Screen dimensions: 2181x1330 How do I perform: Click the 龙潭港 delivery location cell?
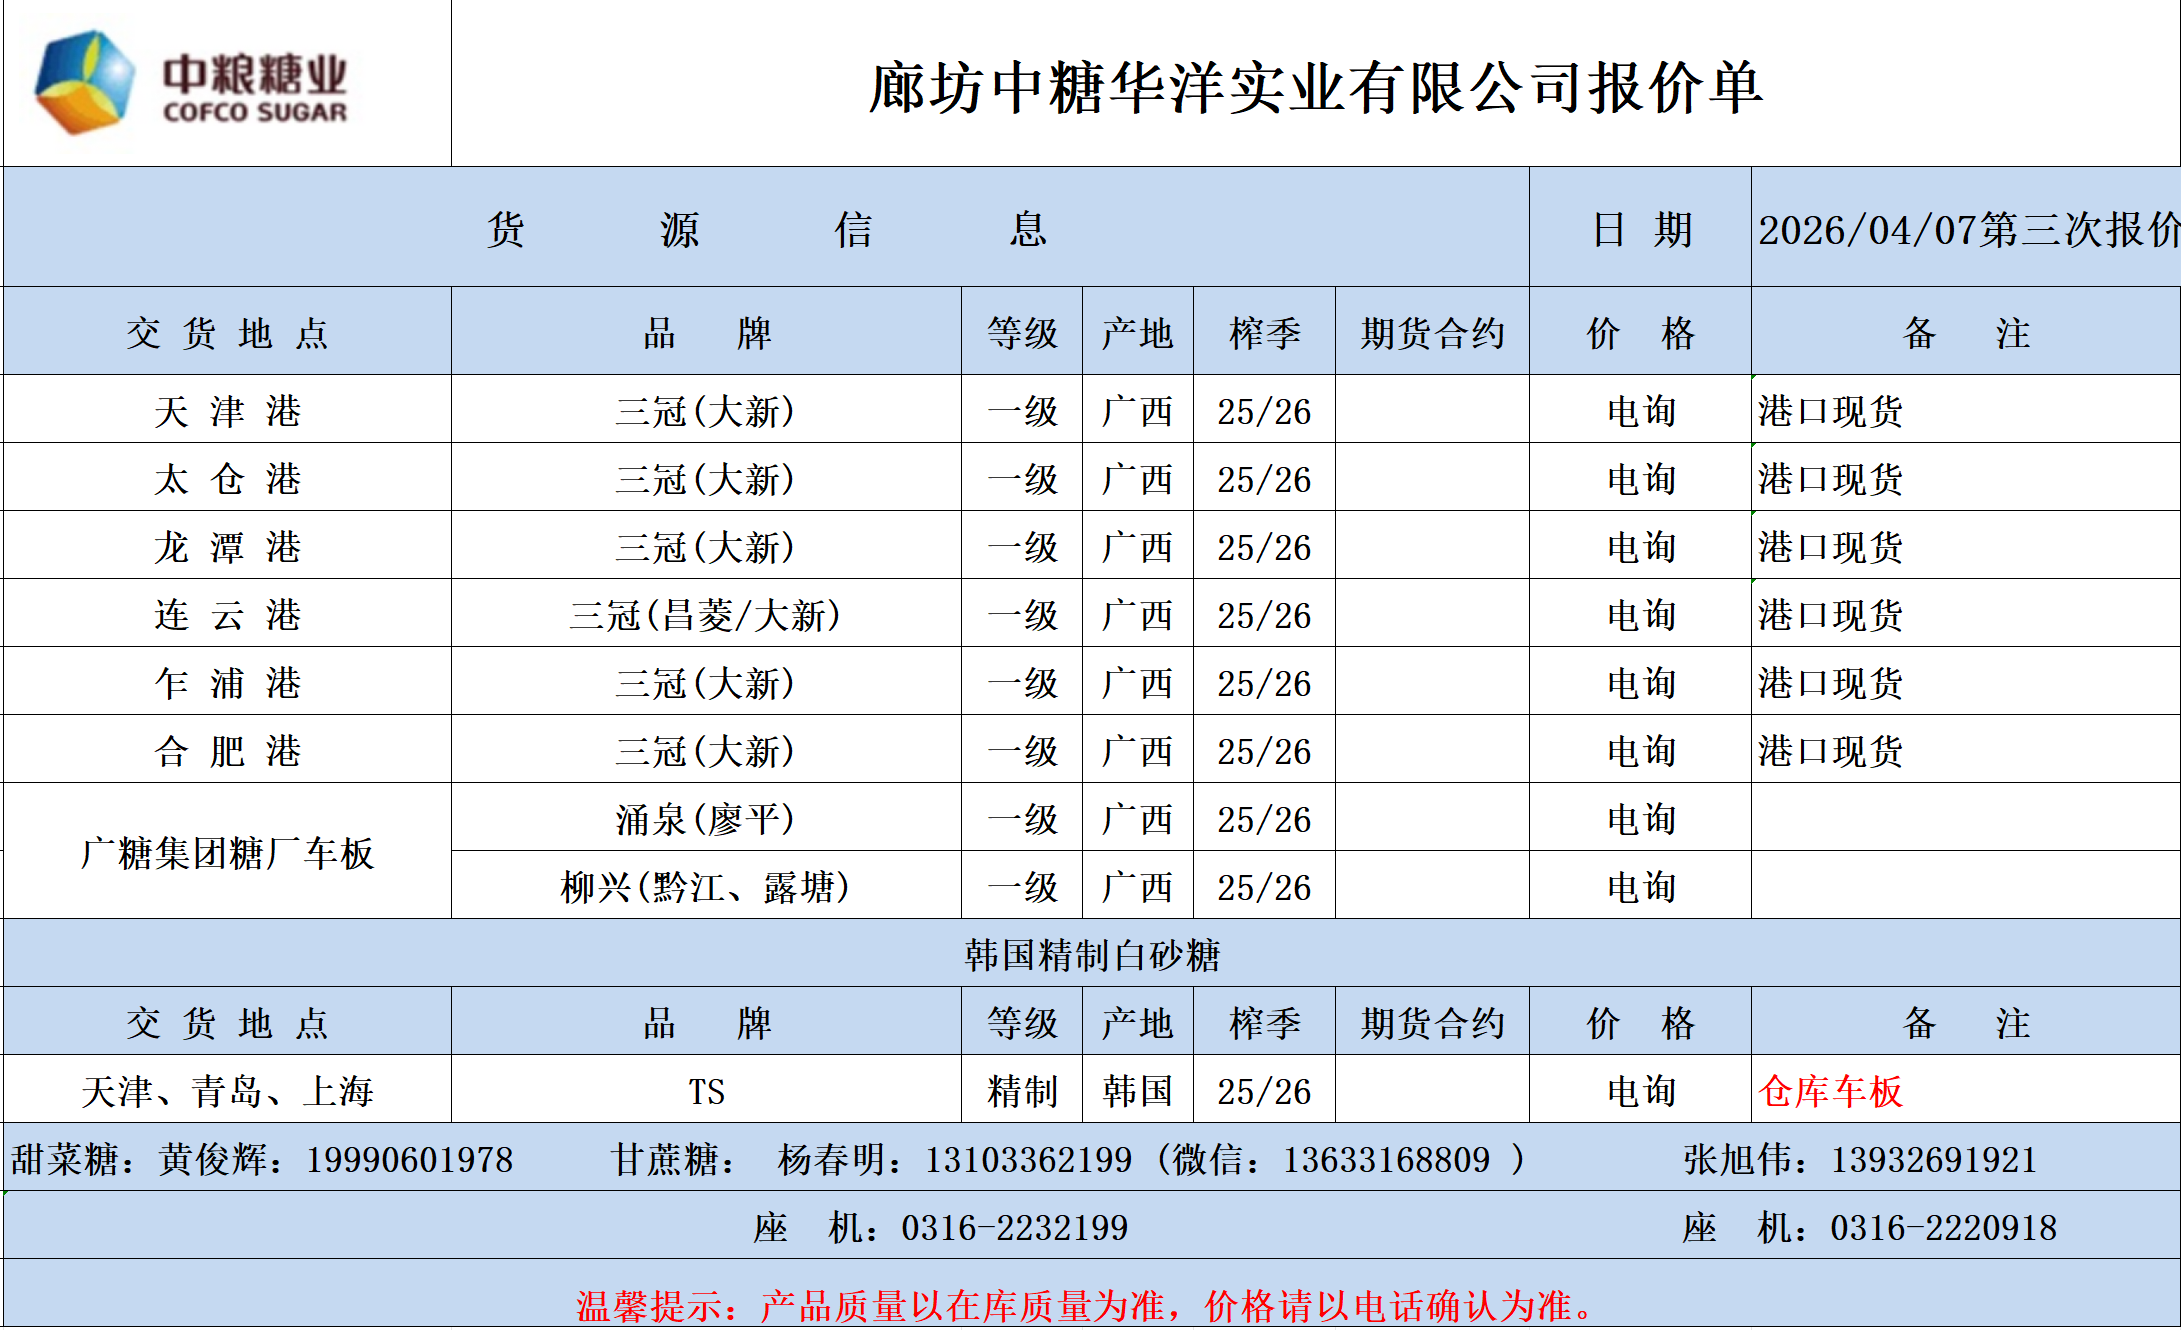(x=227, y=547)
